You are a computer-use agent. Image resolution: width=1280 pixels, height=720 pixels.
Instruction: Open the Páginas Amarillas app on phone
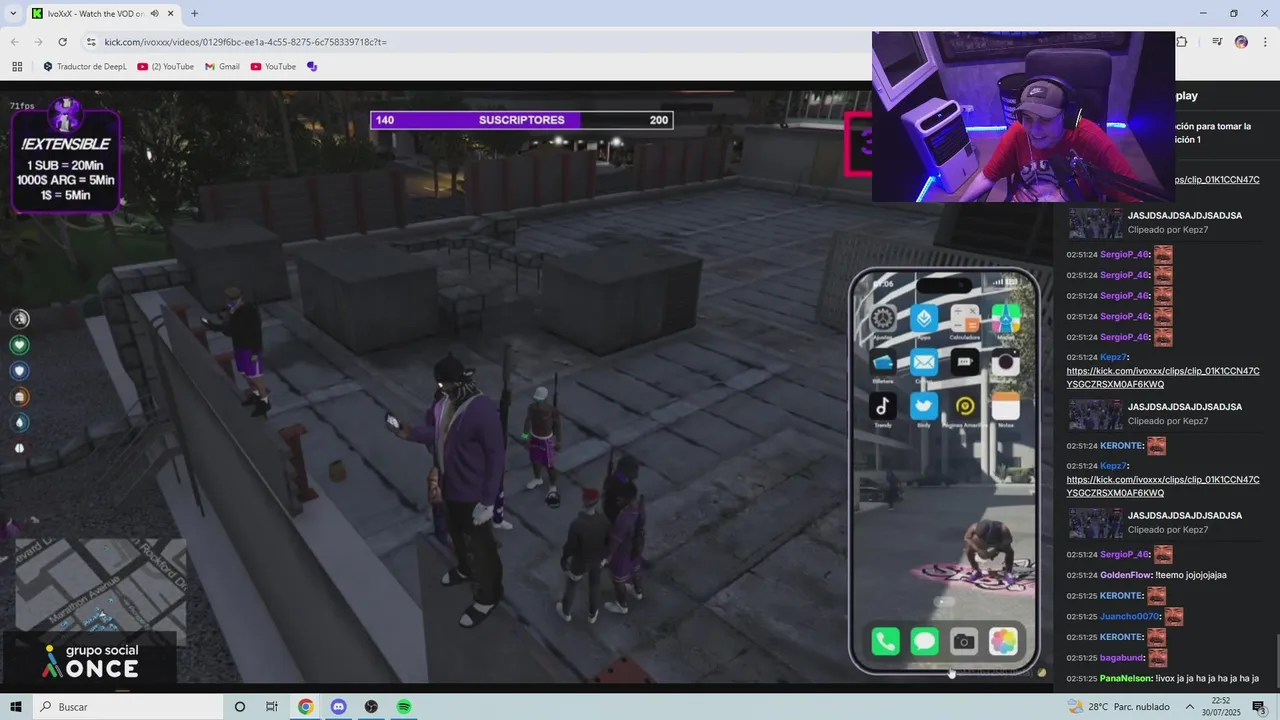click(965, 406)
